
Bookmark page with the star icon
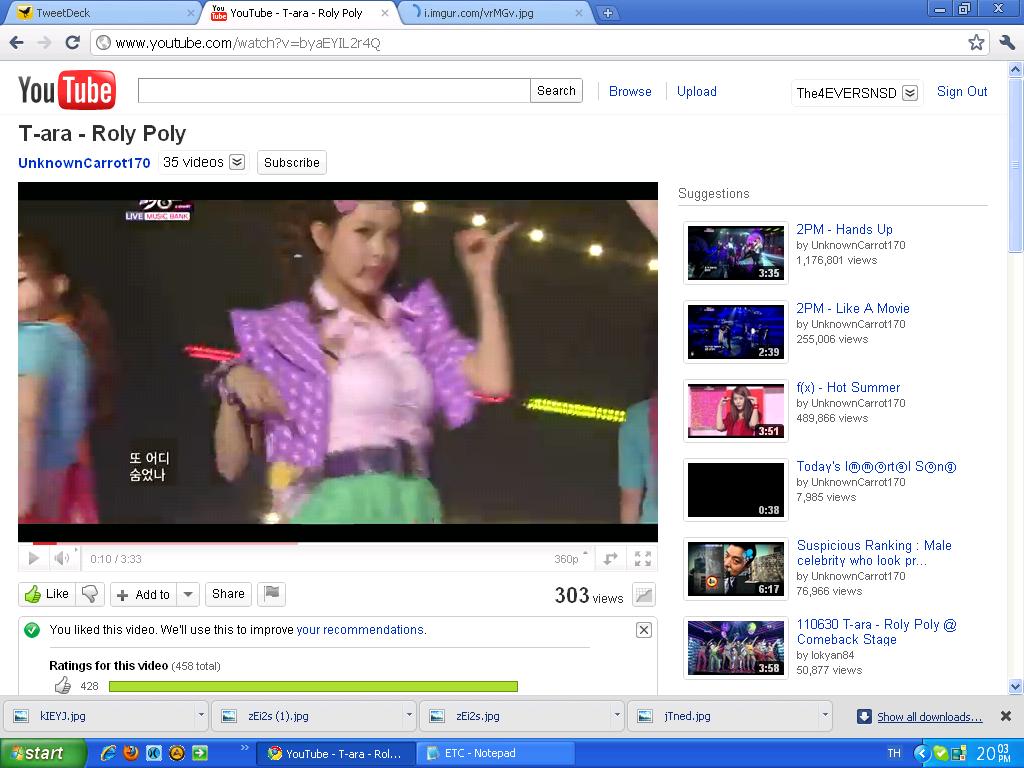tap(976, 43)
